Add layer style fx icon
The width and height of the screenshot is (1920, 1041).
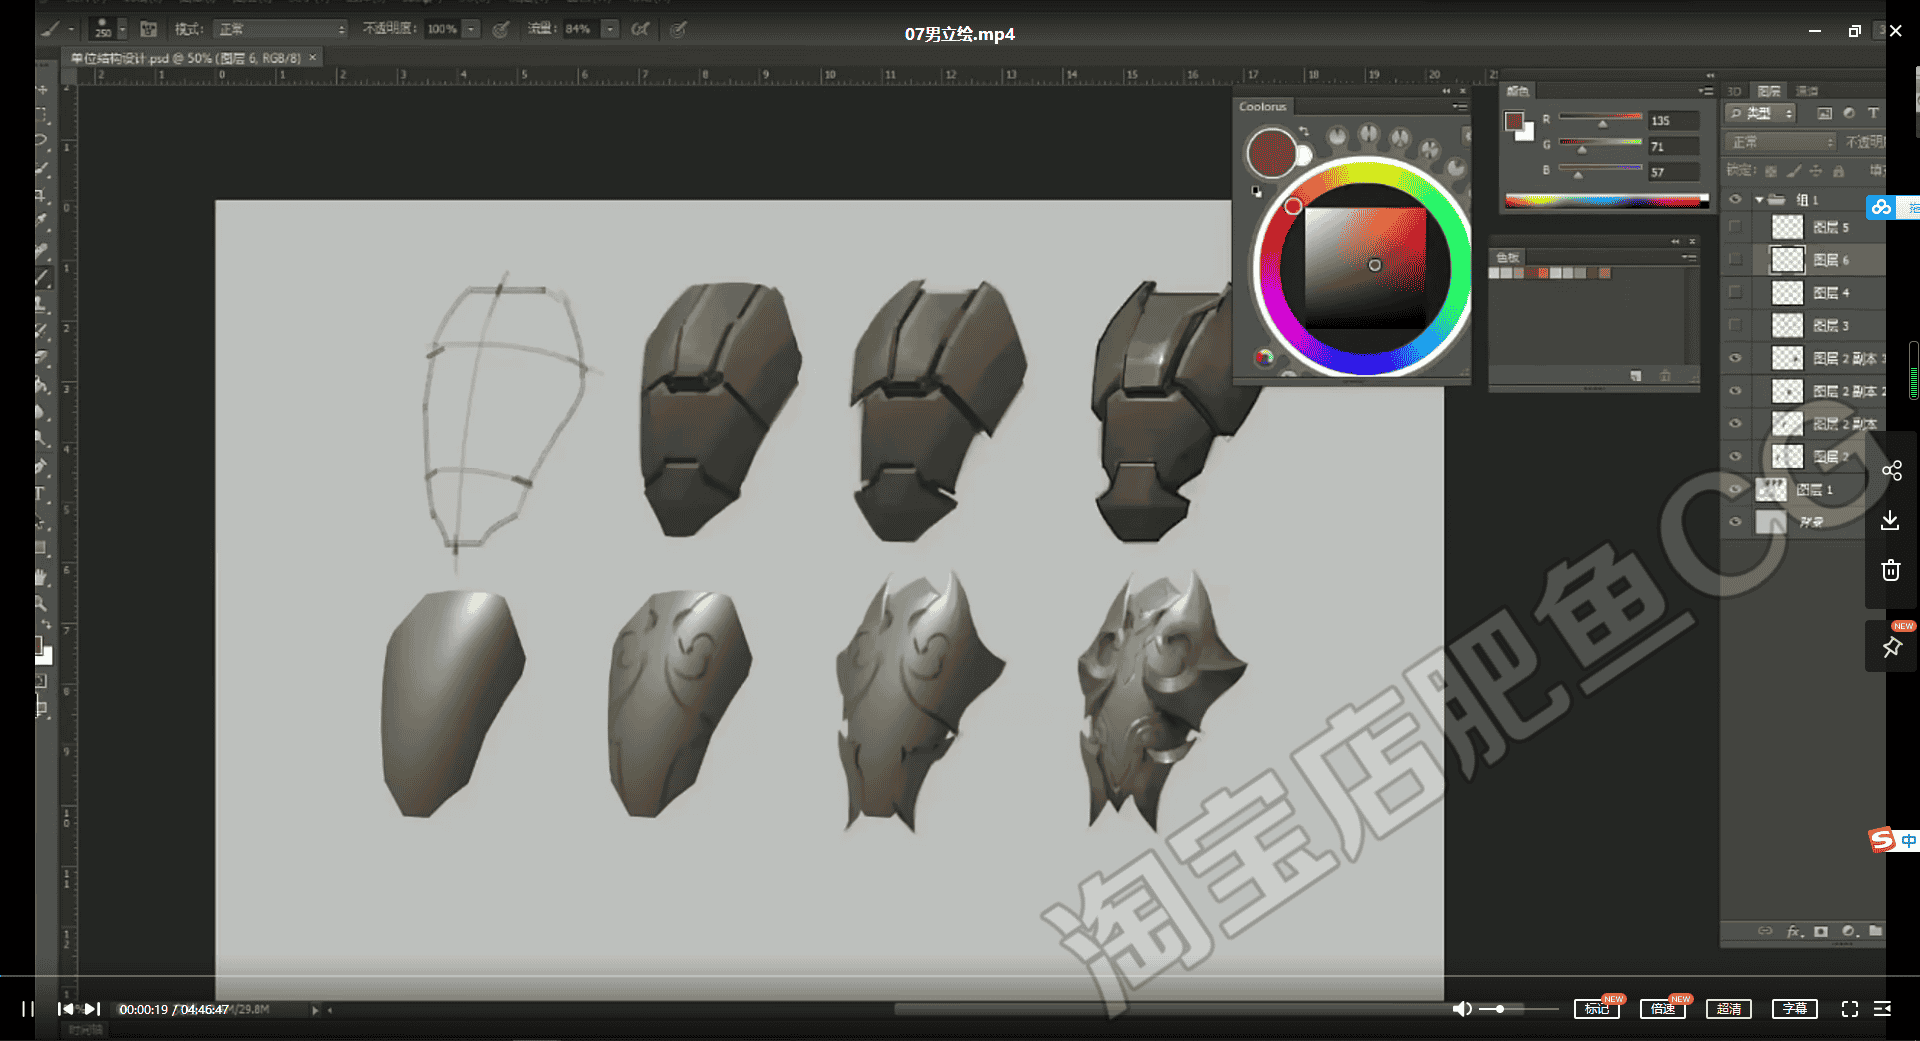click(x=1795, y=931)
